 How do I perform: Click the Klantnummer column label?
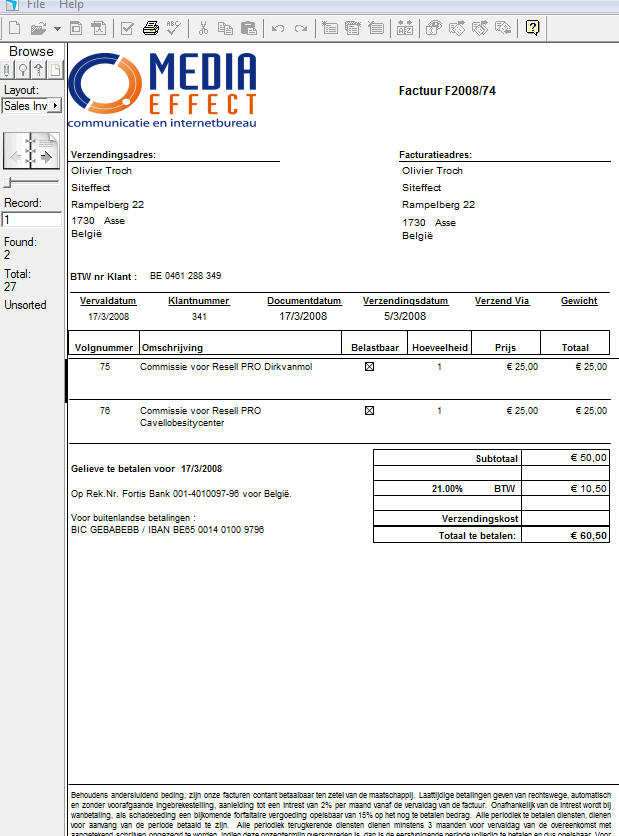tap(198, 301)
